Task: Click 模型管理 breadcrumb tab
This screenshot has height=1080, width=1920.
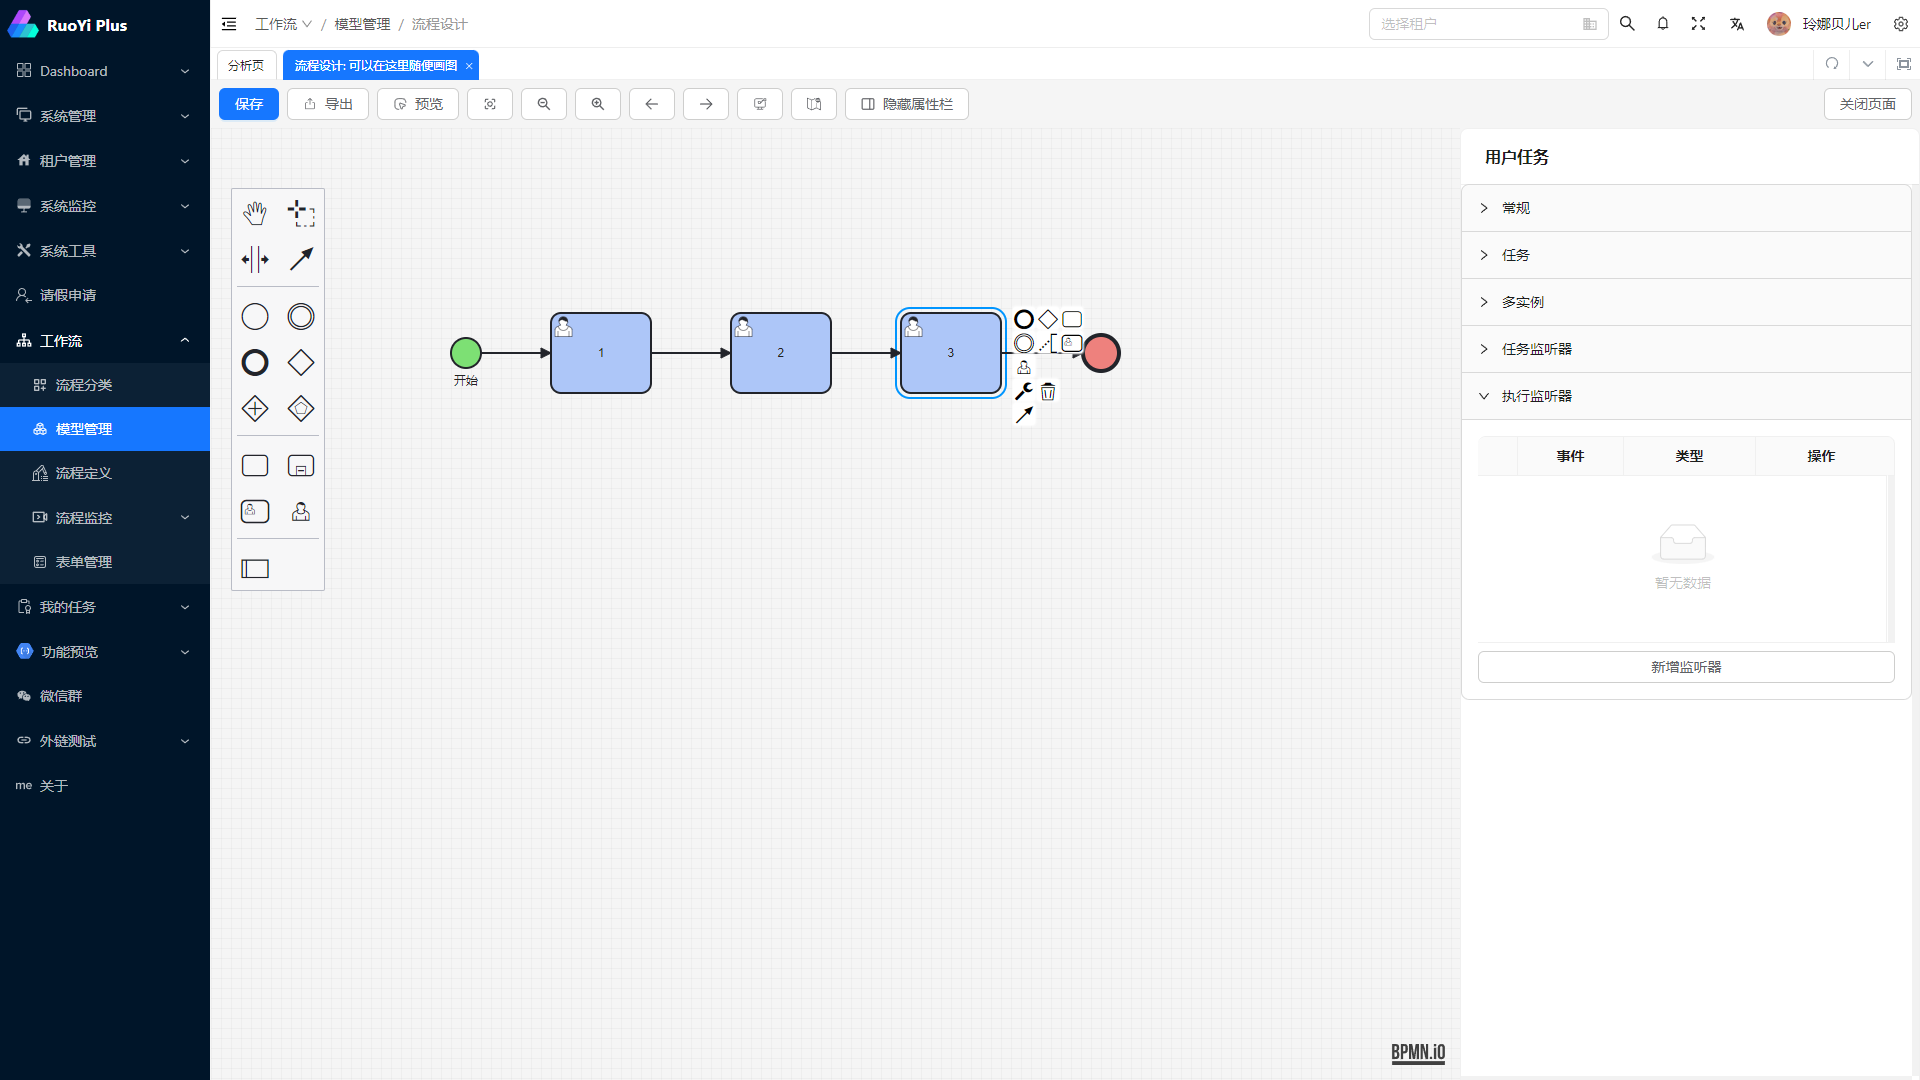Action: pos(363,24)
